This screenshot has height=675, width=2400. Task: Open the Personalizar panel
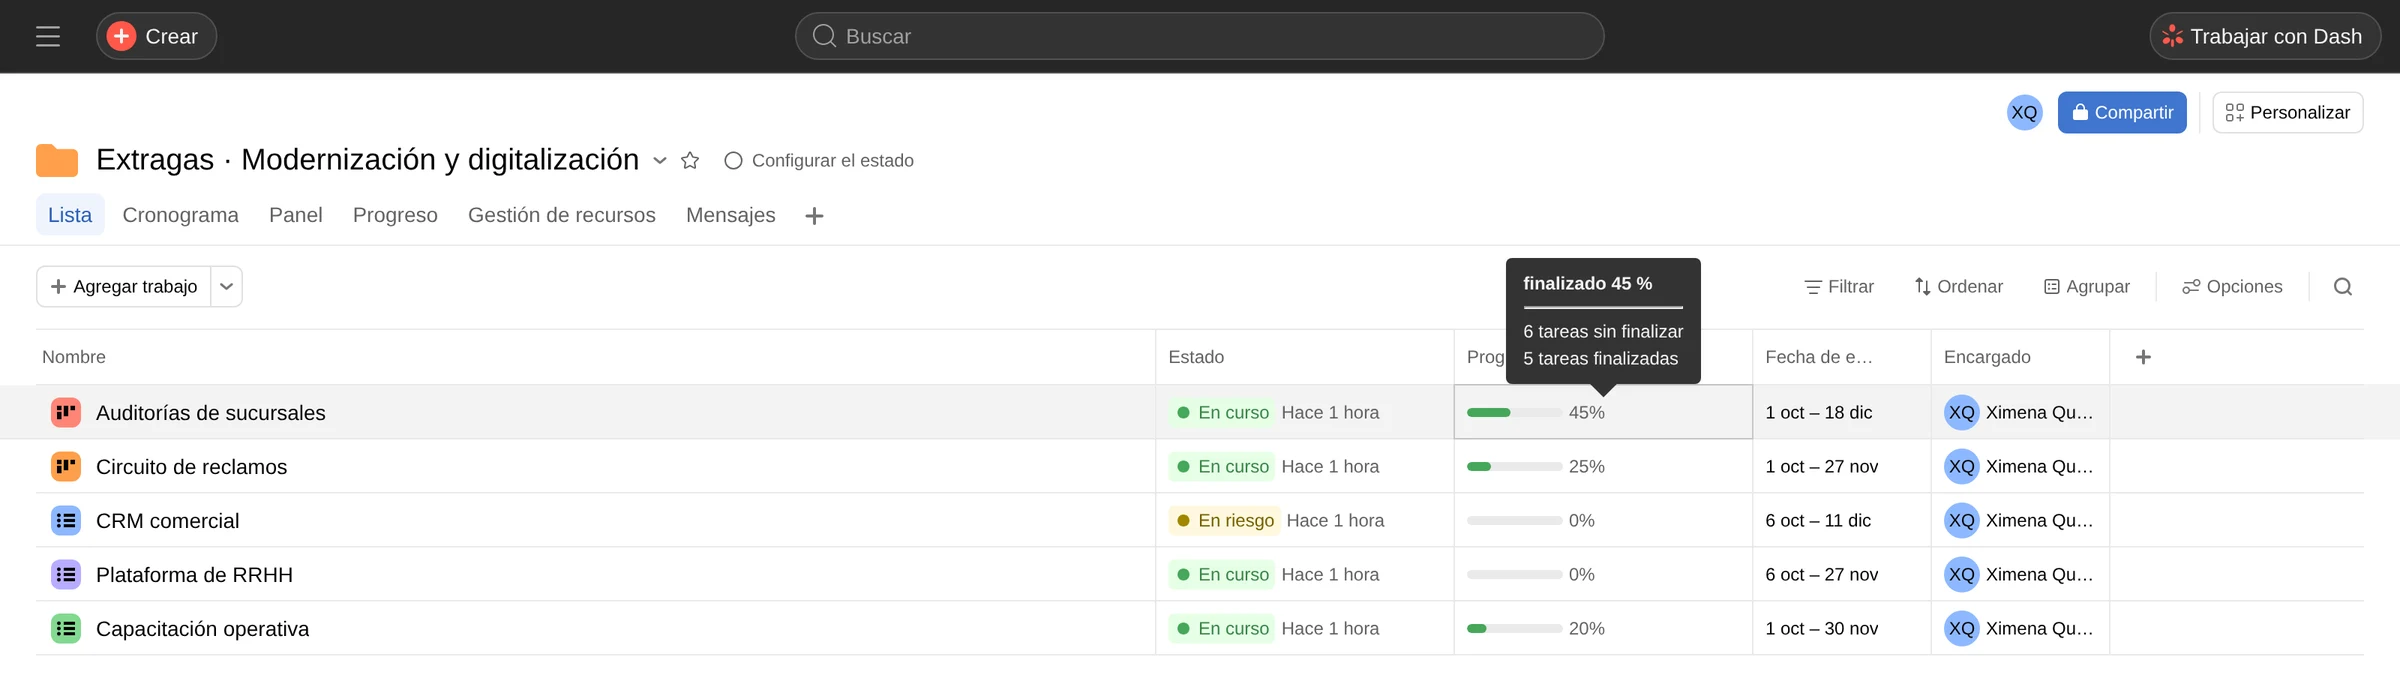pyautogui.click(x=2288, y=113)
